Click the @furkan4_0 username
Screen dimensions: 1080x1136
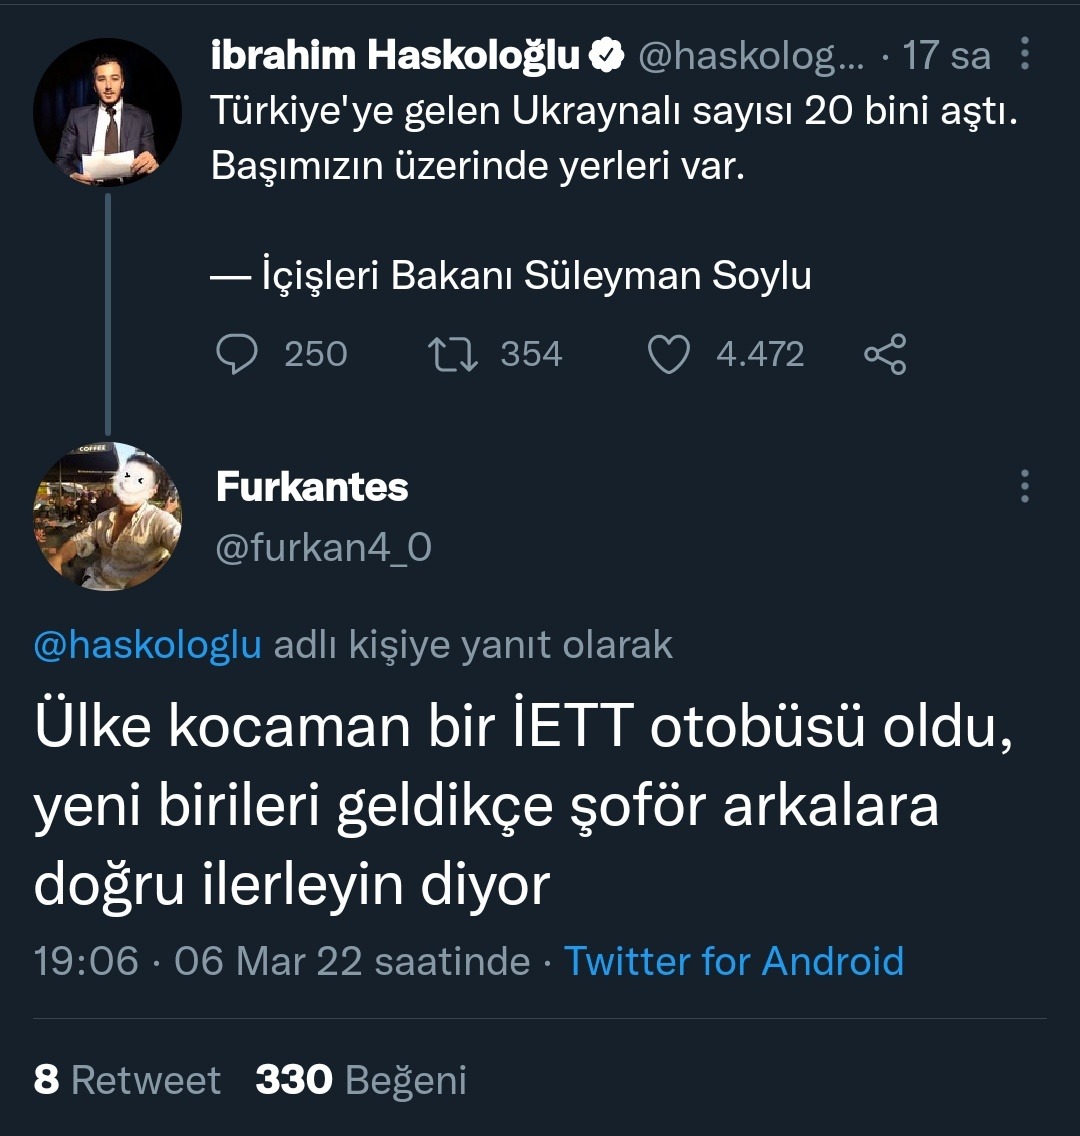(x=324, y=547)
